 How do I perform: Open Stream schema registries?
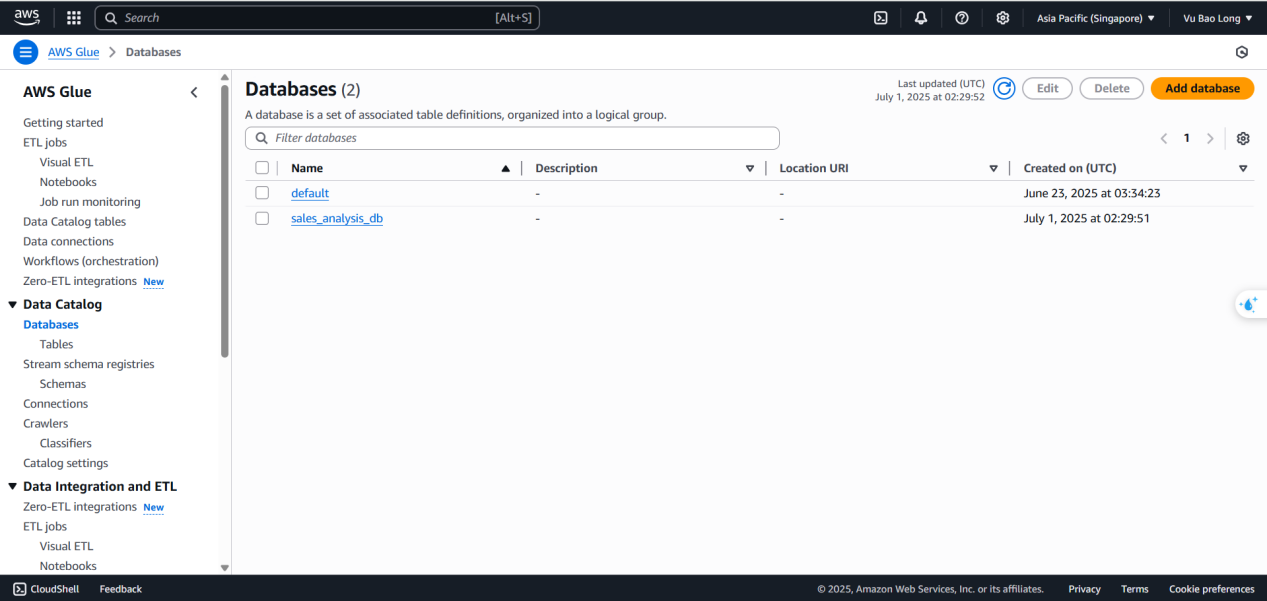coord(89,364)
